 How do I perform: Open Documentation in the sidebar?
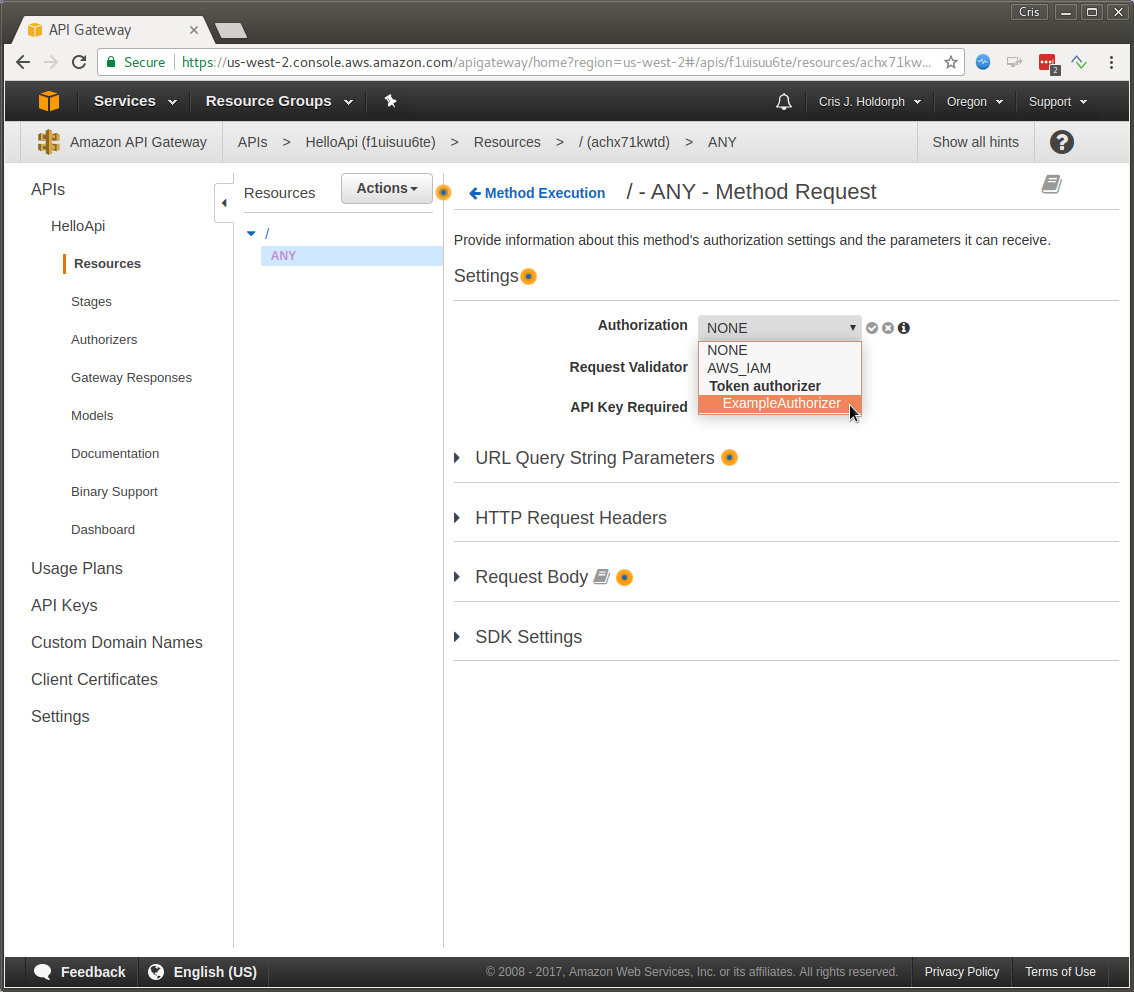pyautogui.click(x=115, y=453)
